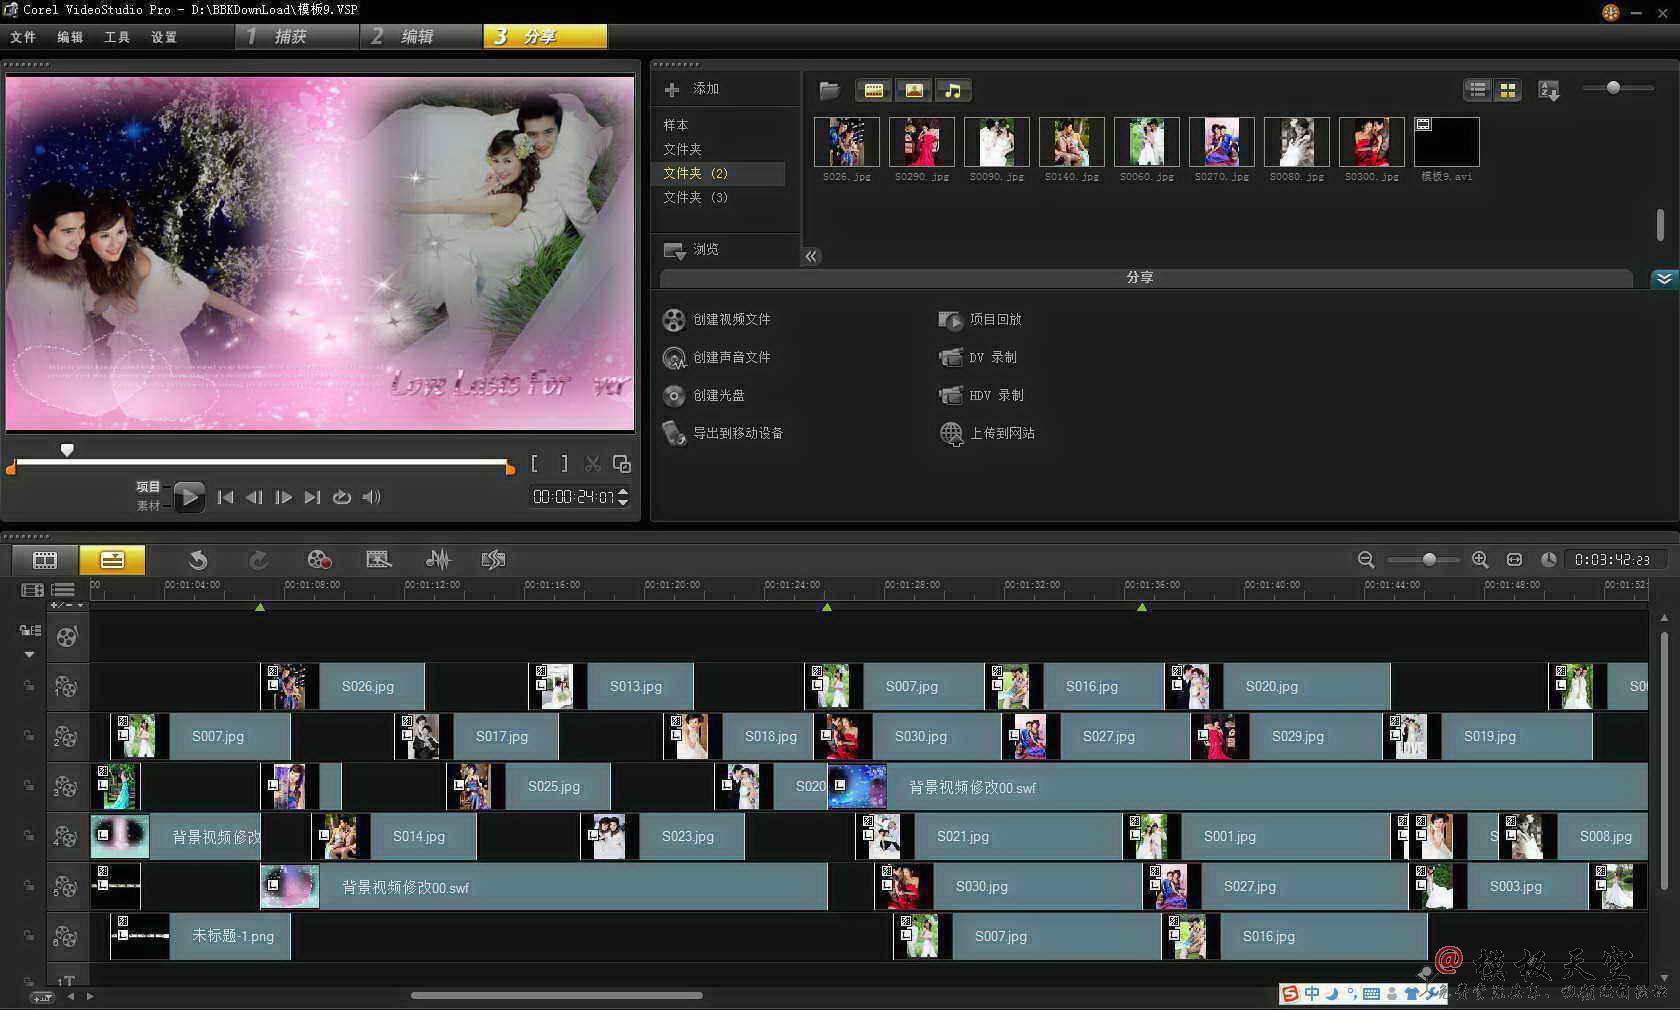Click DV 录制 recording icon
This screenshot has height=1010, width=1680.
[x=950, y=358]
